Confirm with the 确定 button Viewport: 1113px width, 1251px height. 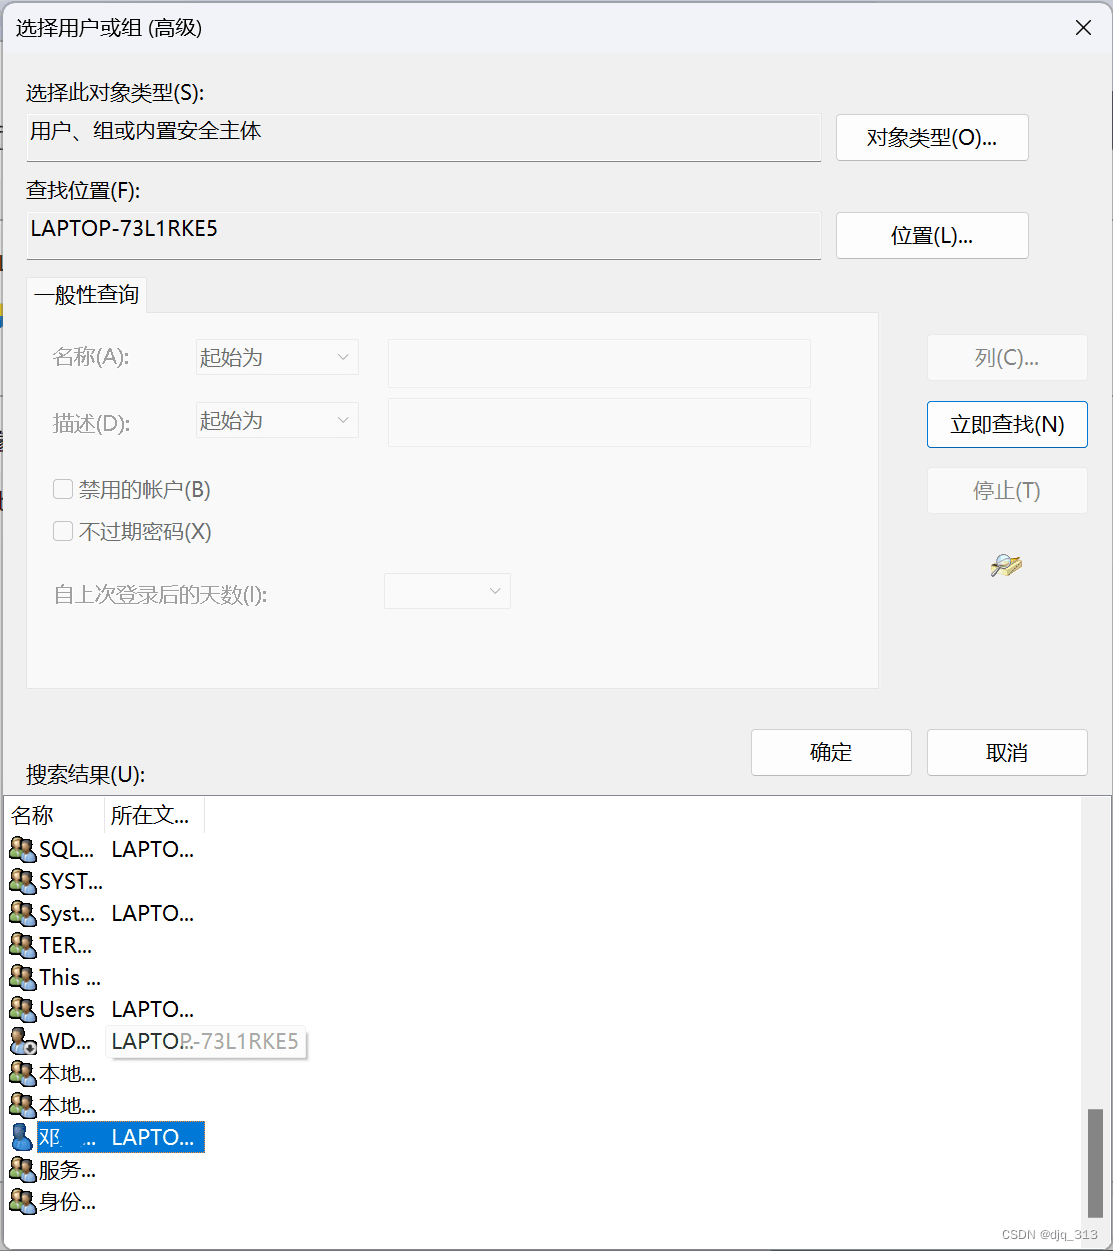[x=831, y=752]
